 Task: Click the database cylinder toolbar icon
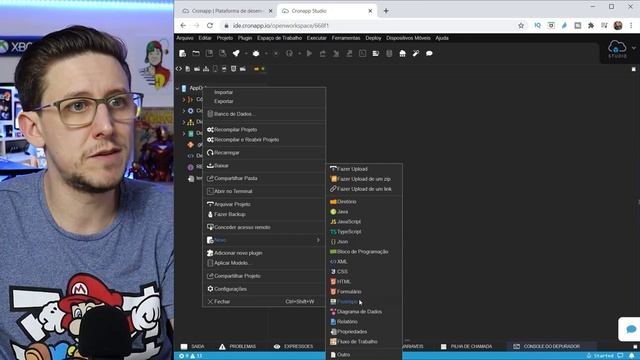tap(389, 53)
